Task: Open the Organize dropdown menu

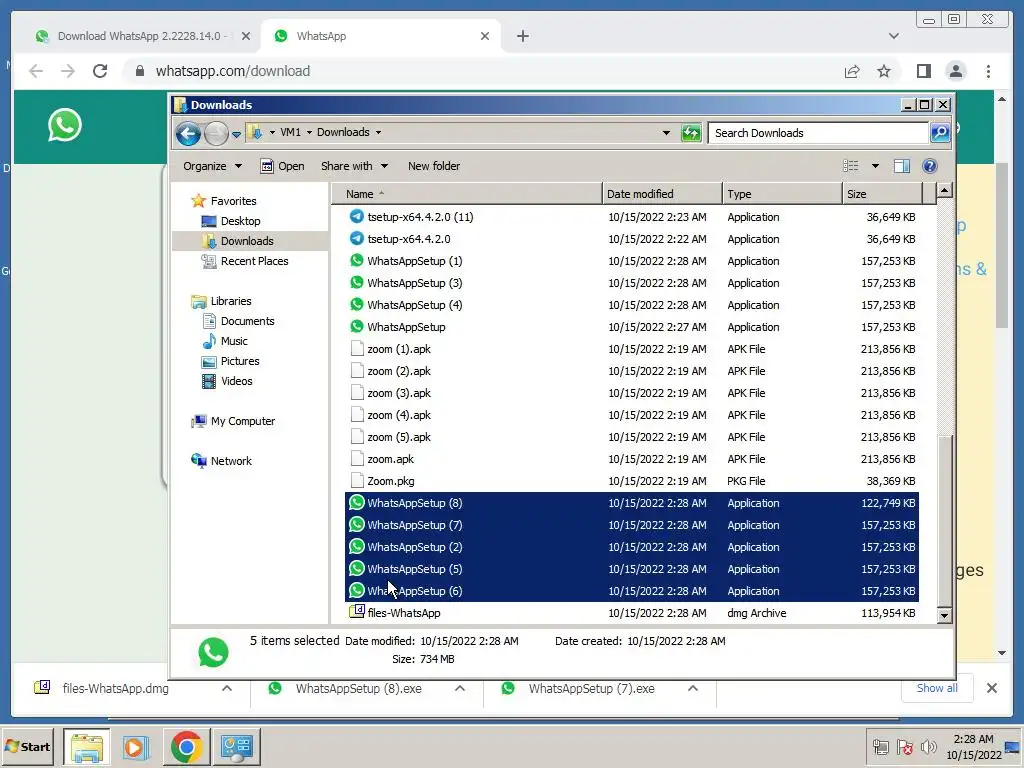Action: click(212, 166)
